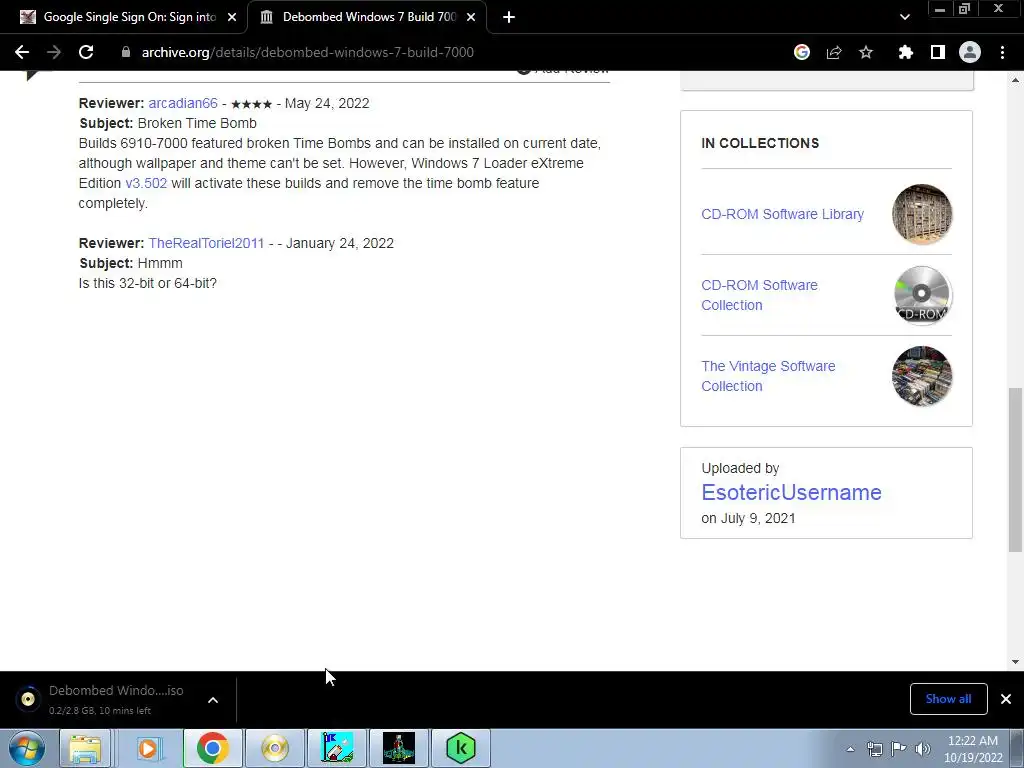Click Show all downloads button
The image size is (1024, 768).
[948, 699]
